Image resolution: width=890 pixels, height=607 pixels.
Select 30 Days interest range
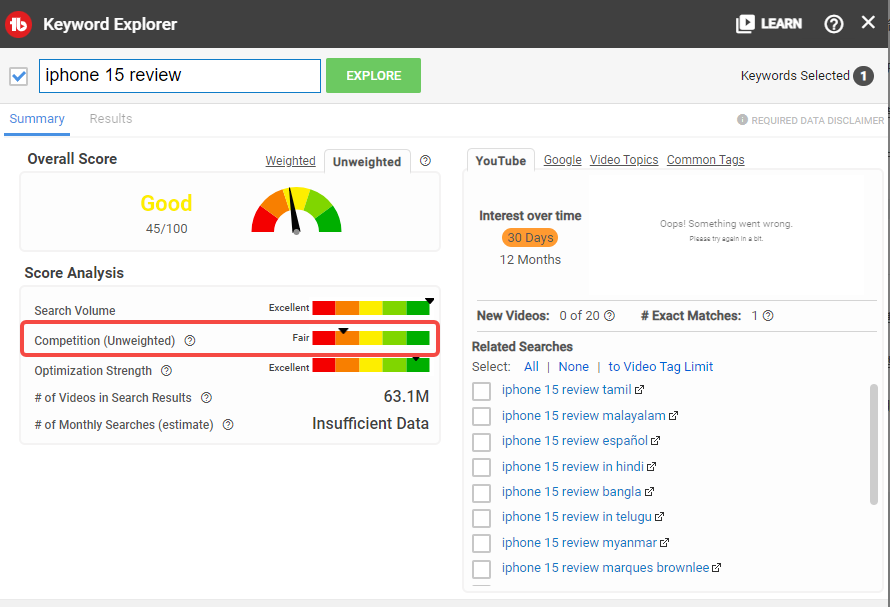(530, 237)
